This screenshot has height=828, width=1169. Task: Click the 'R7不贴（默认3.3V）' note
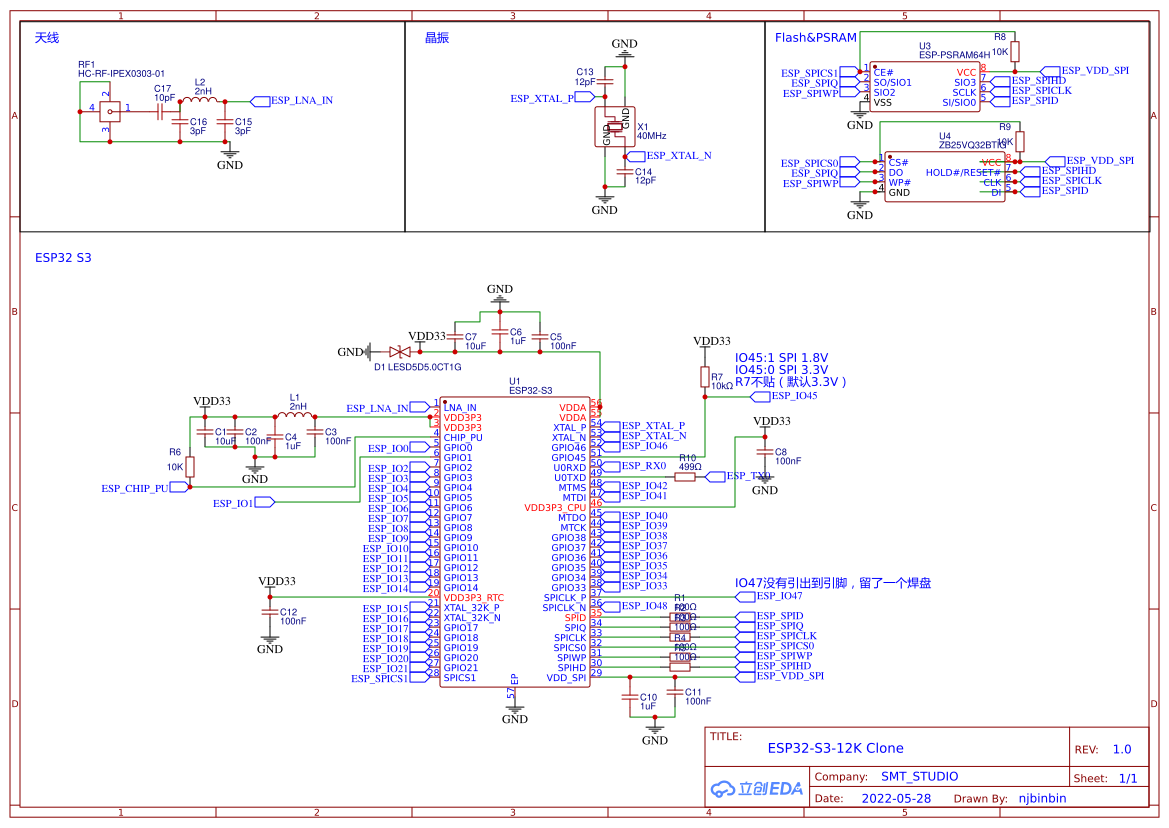791,382
